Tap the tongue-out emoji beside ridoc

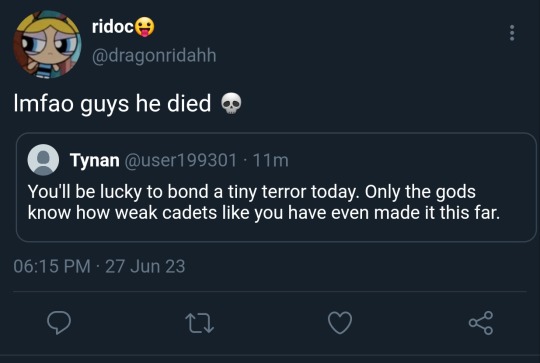[x=144, y=27]
